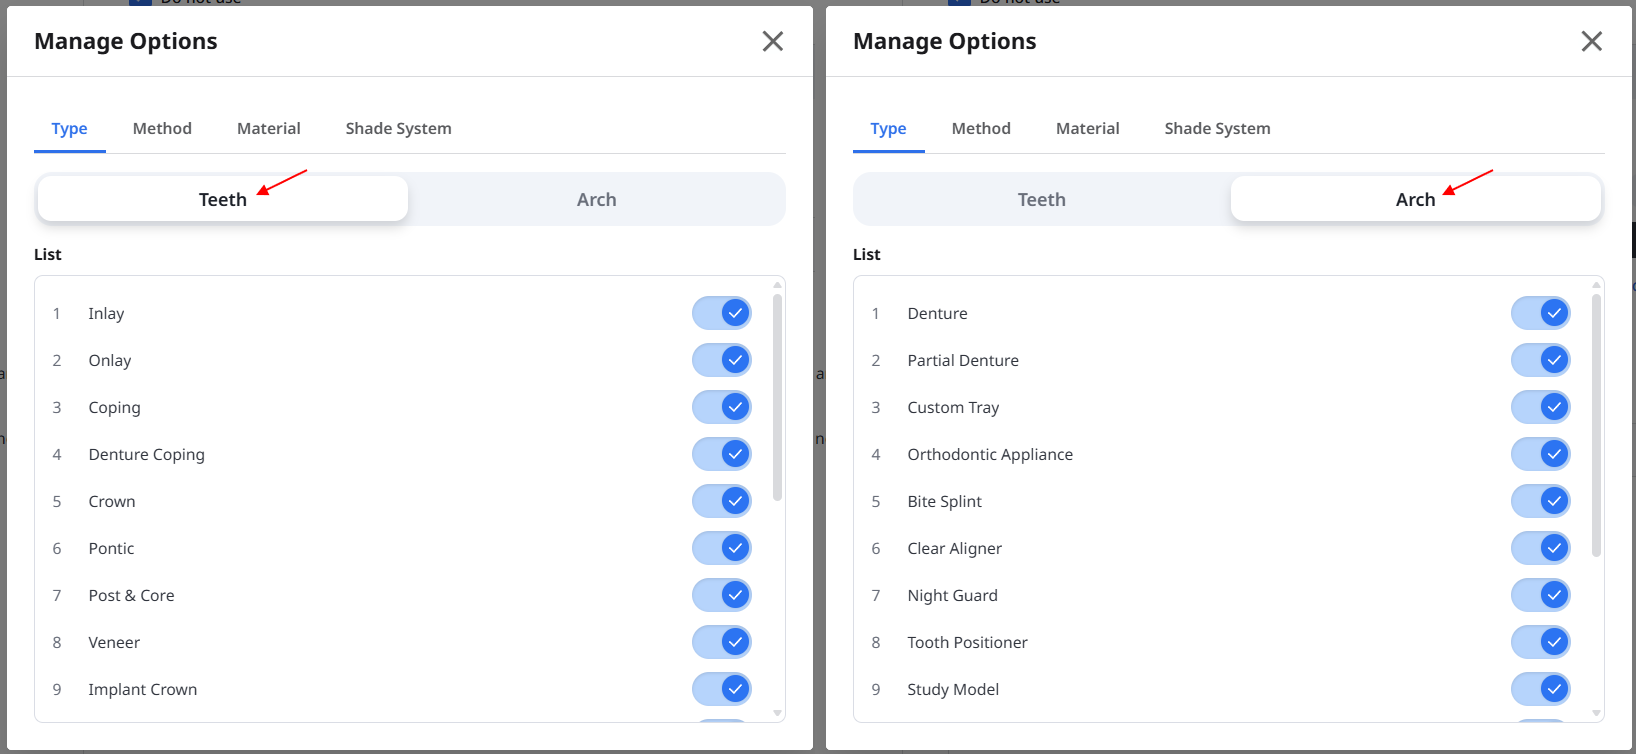Disable the Implant Crown toggle
The height and width of the screenshot is (754, 1636).
coord(722,689)
